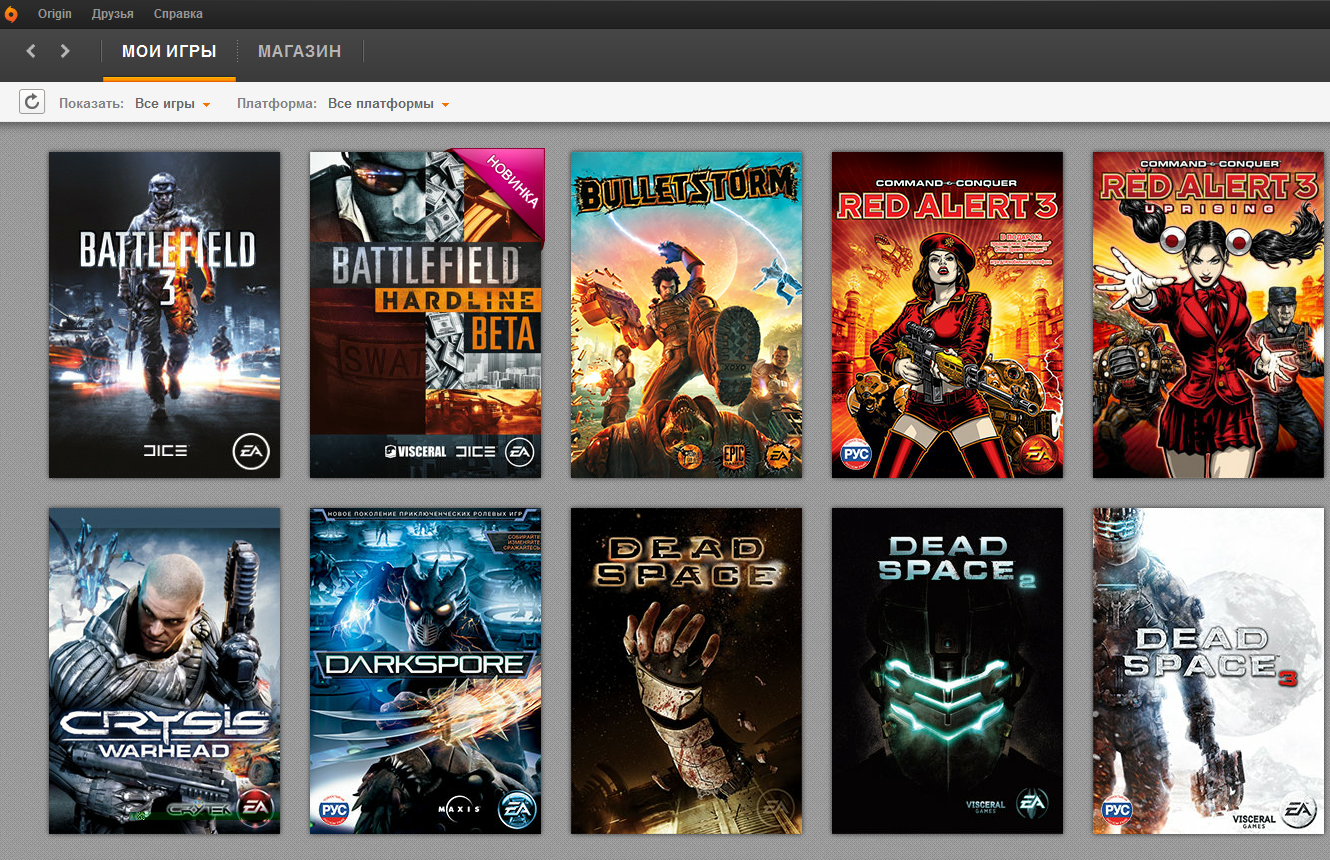This screenshot has width=1330, height=860.
Task: Switch to the МАГАЗИН tab
Action: [299, 52]
